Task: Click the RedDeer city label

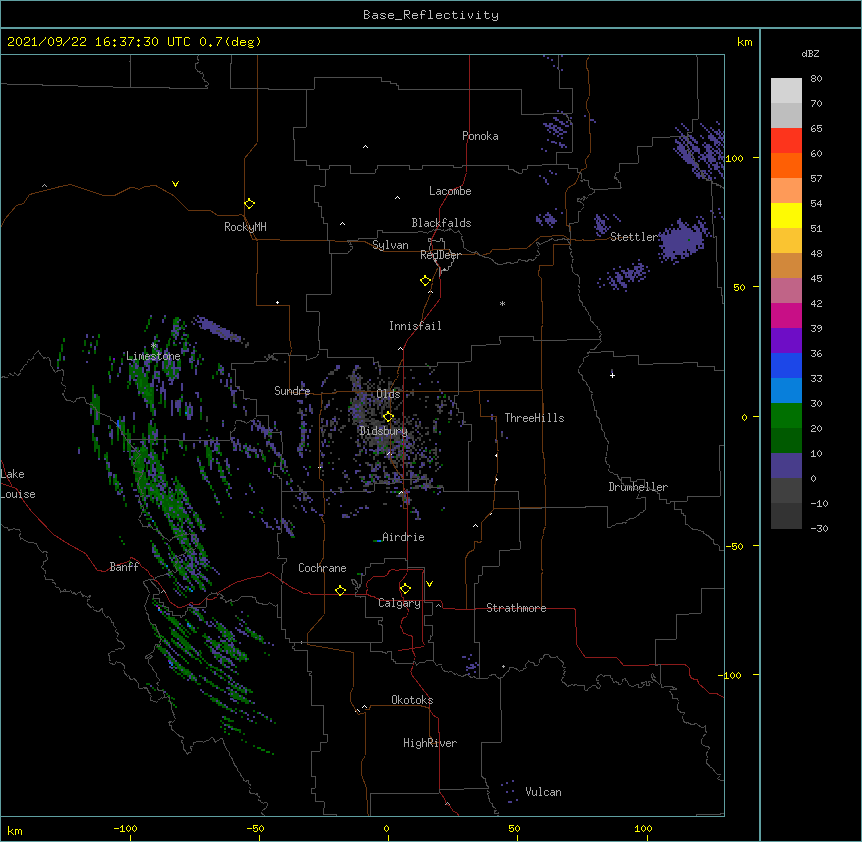Action: [x=440, y=255]
